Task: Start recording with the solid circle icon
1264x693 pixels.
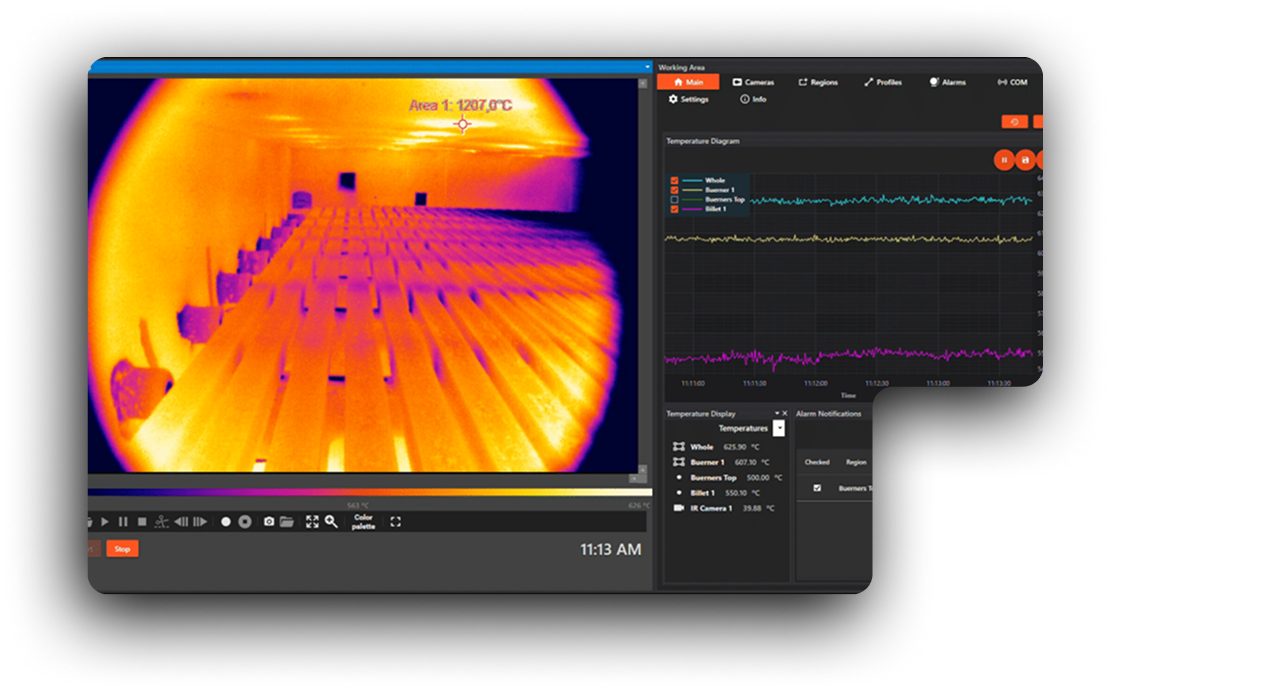Action: coord(226,521)
